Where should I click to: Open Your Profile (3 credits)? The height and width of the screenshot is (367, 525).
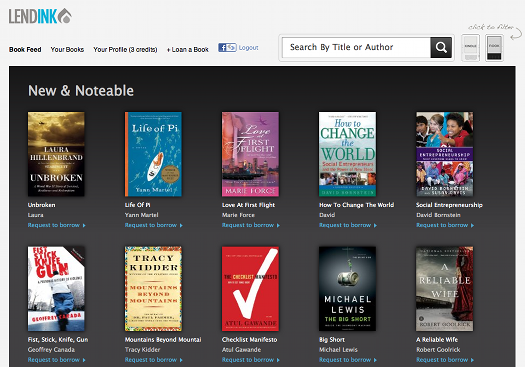tap(125, 50)
